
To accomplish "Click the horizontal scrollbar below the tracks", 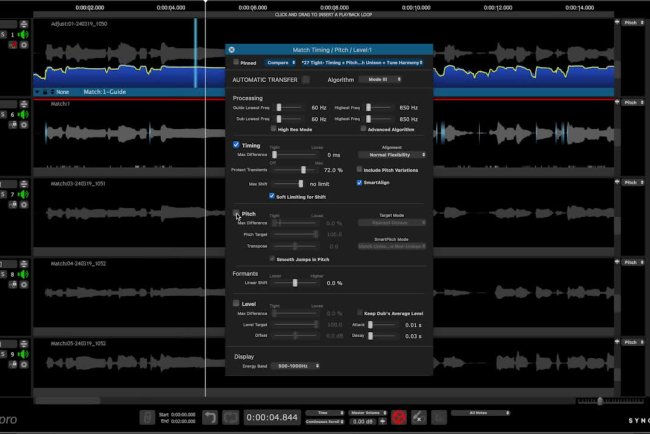I will click(68, 400).
